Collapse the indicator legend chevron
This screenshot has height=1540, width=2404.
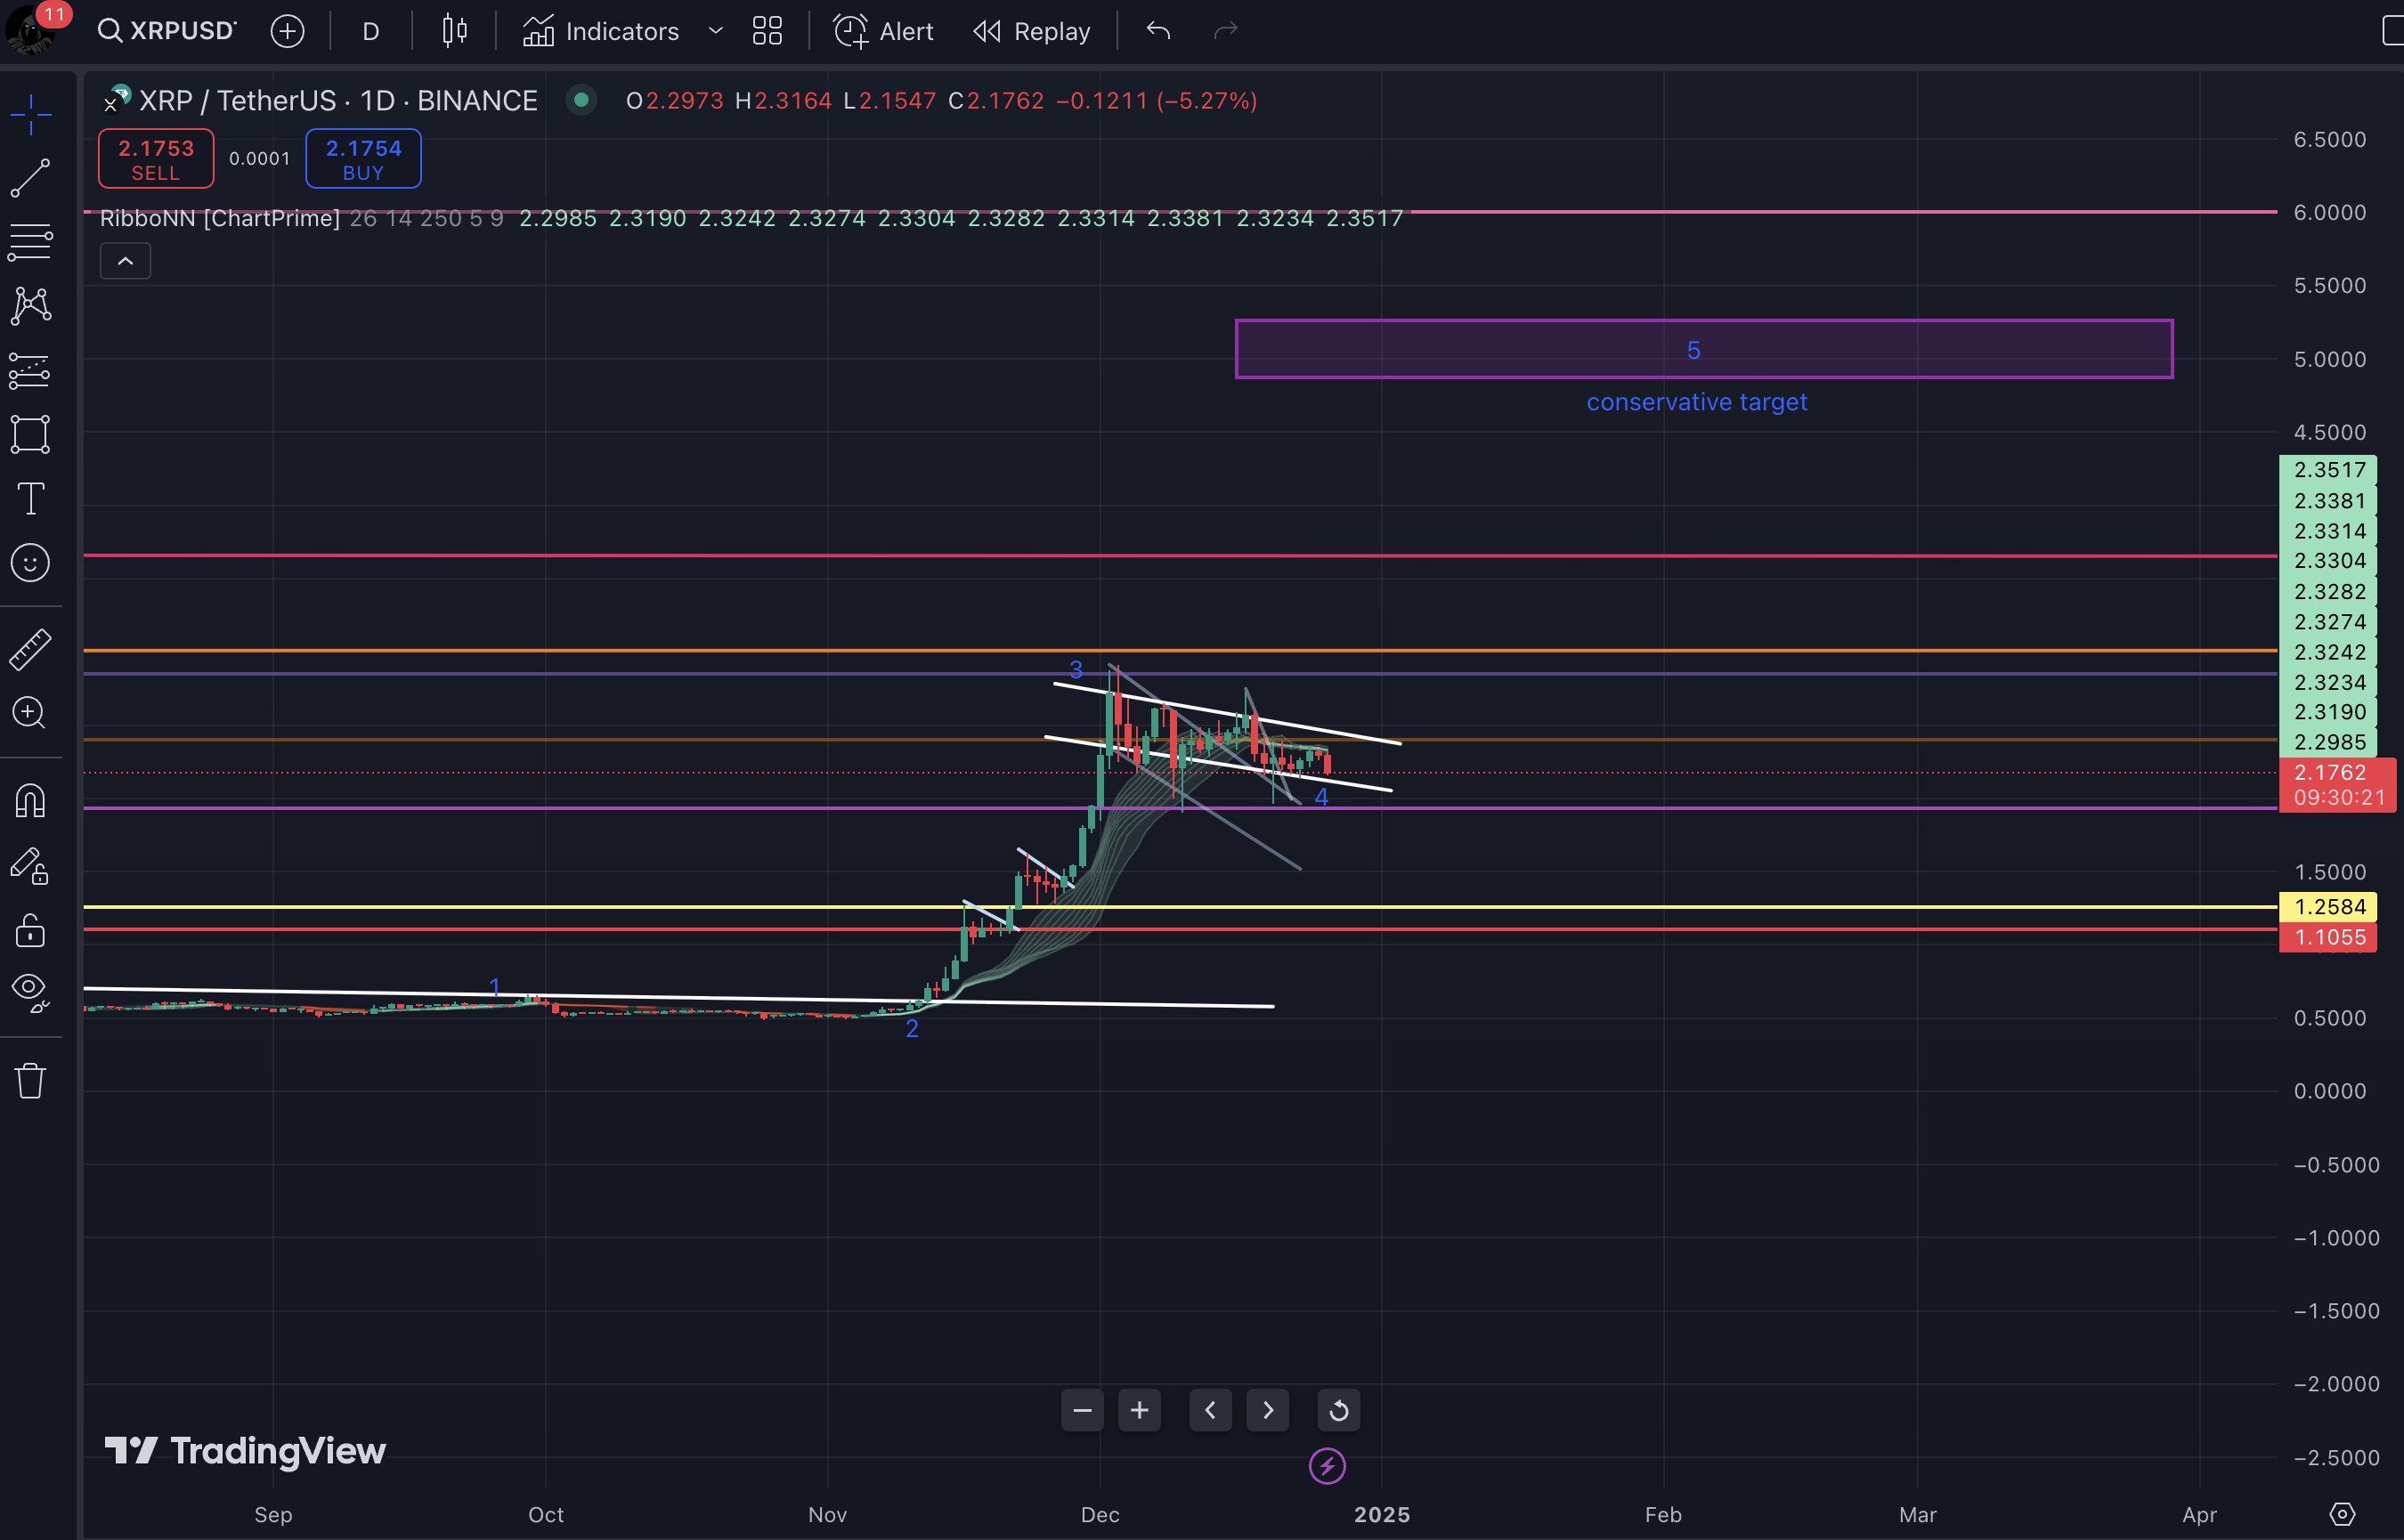(x=125, y=261)
